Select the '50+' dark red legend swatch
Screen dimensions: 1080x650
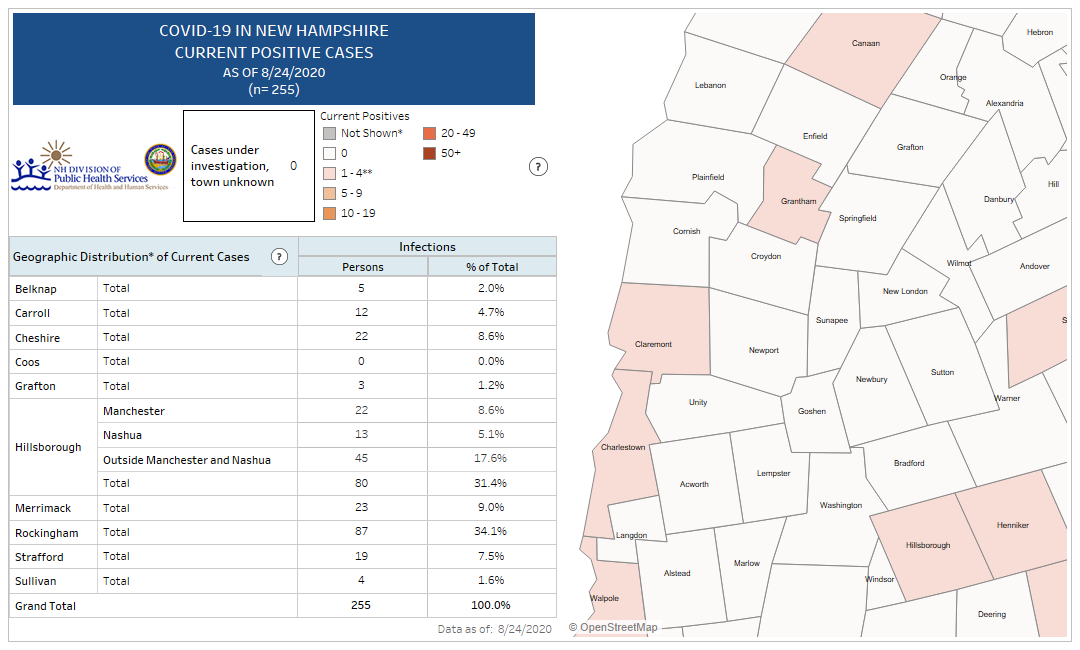click(x=429, y=153)
